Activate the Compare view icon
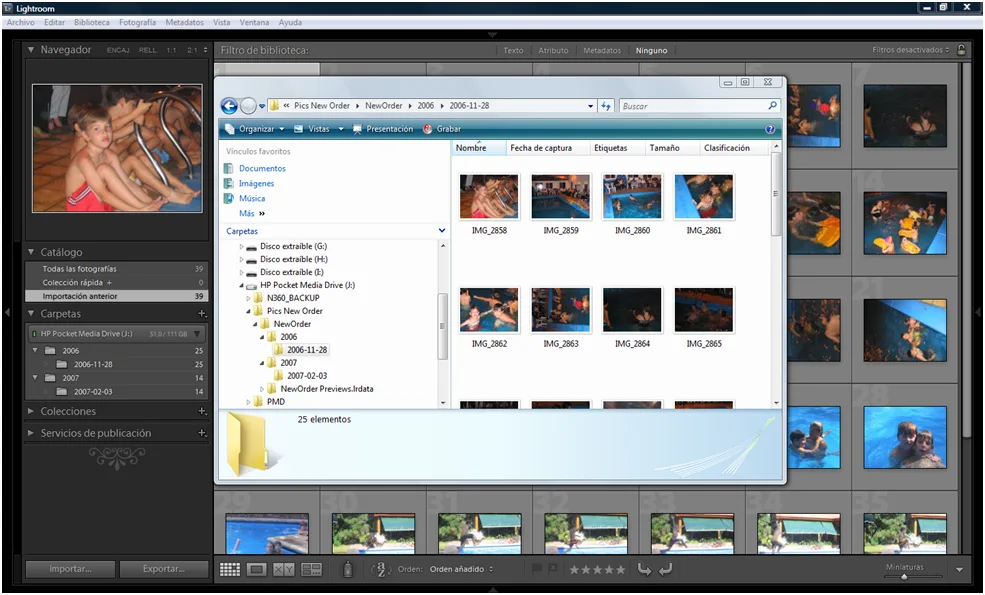 (283, 570)
